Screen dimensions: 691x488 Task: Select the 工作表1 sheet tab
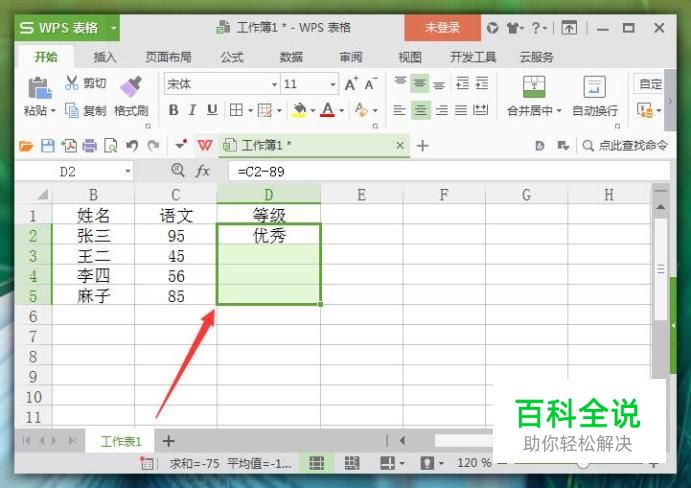[x=120, y=441]
